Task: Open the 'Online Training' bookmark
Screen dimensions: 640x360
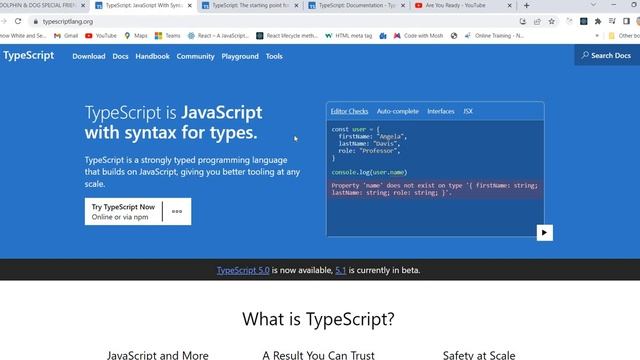Action: click(x=494, y=36)
